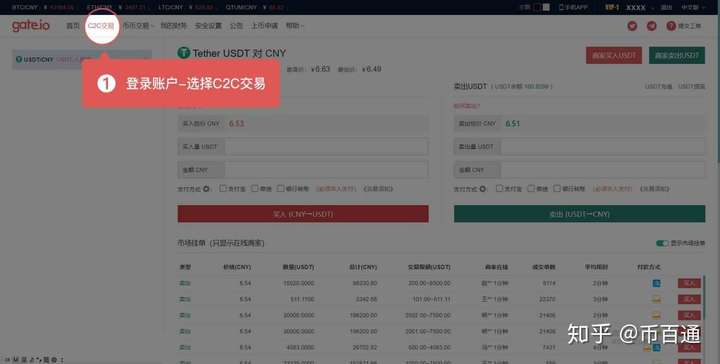Click the bank card icon in the 22370 row

click(657, 299)
